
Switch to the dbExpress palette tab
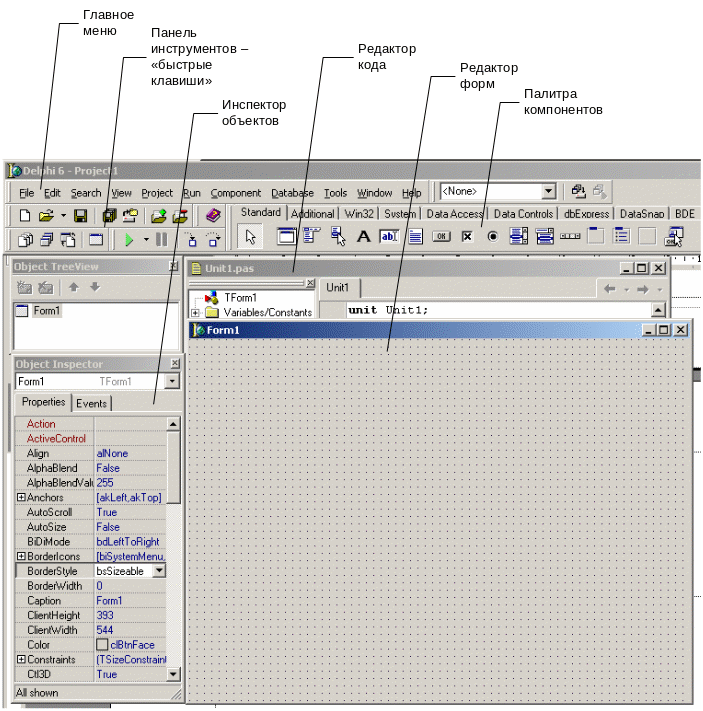(x=586, y=214)
